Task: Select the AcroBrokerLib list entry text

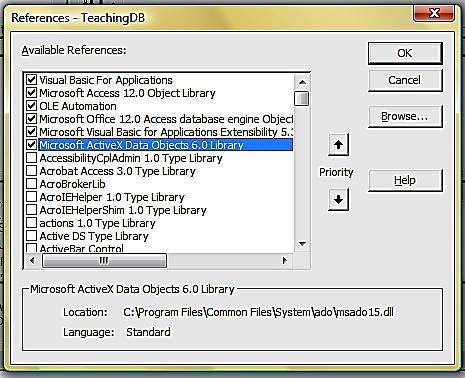Action: [72, 184]
